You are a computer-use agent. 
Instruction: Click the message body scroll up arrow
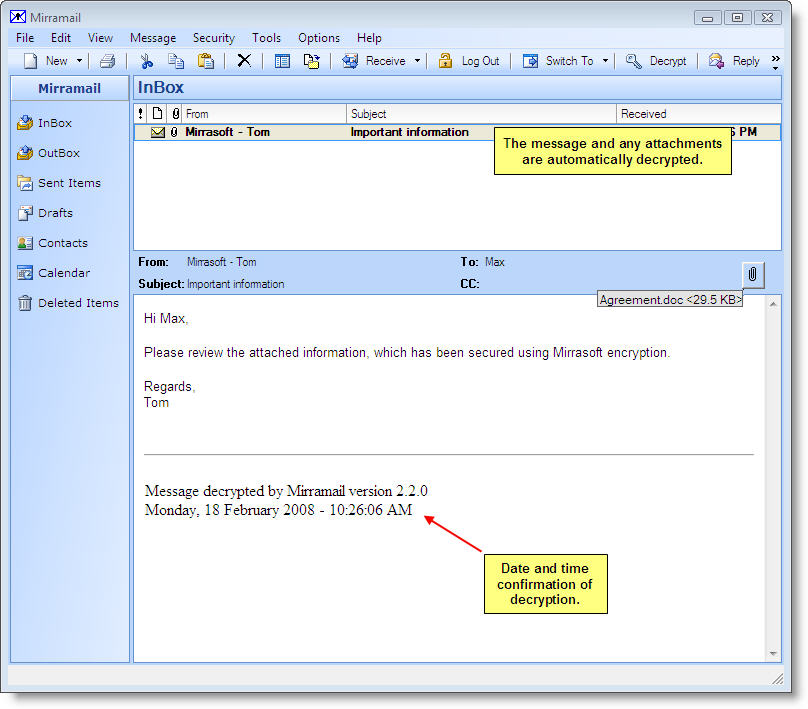click(773, 305)
